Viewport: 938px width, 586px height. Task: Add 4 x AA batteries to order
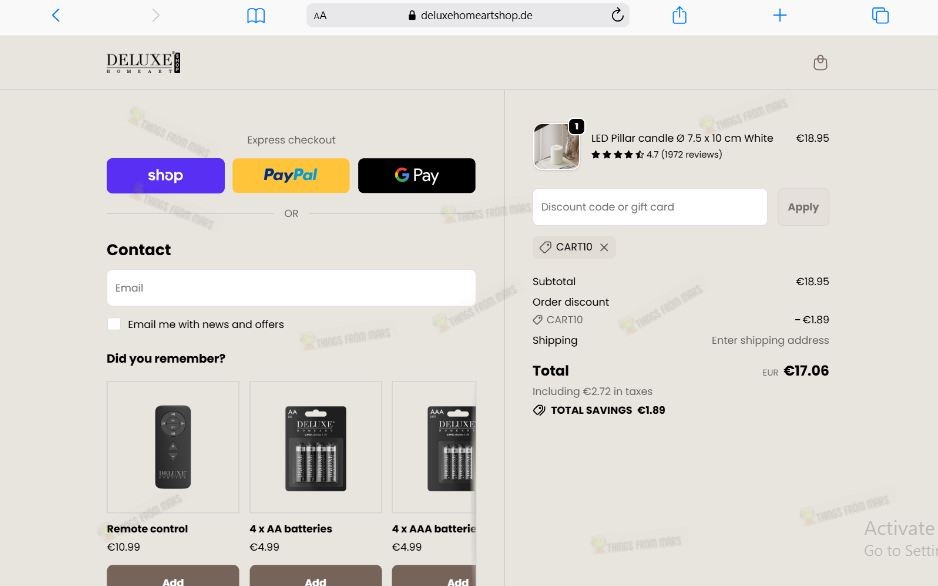click(315, 578)
